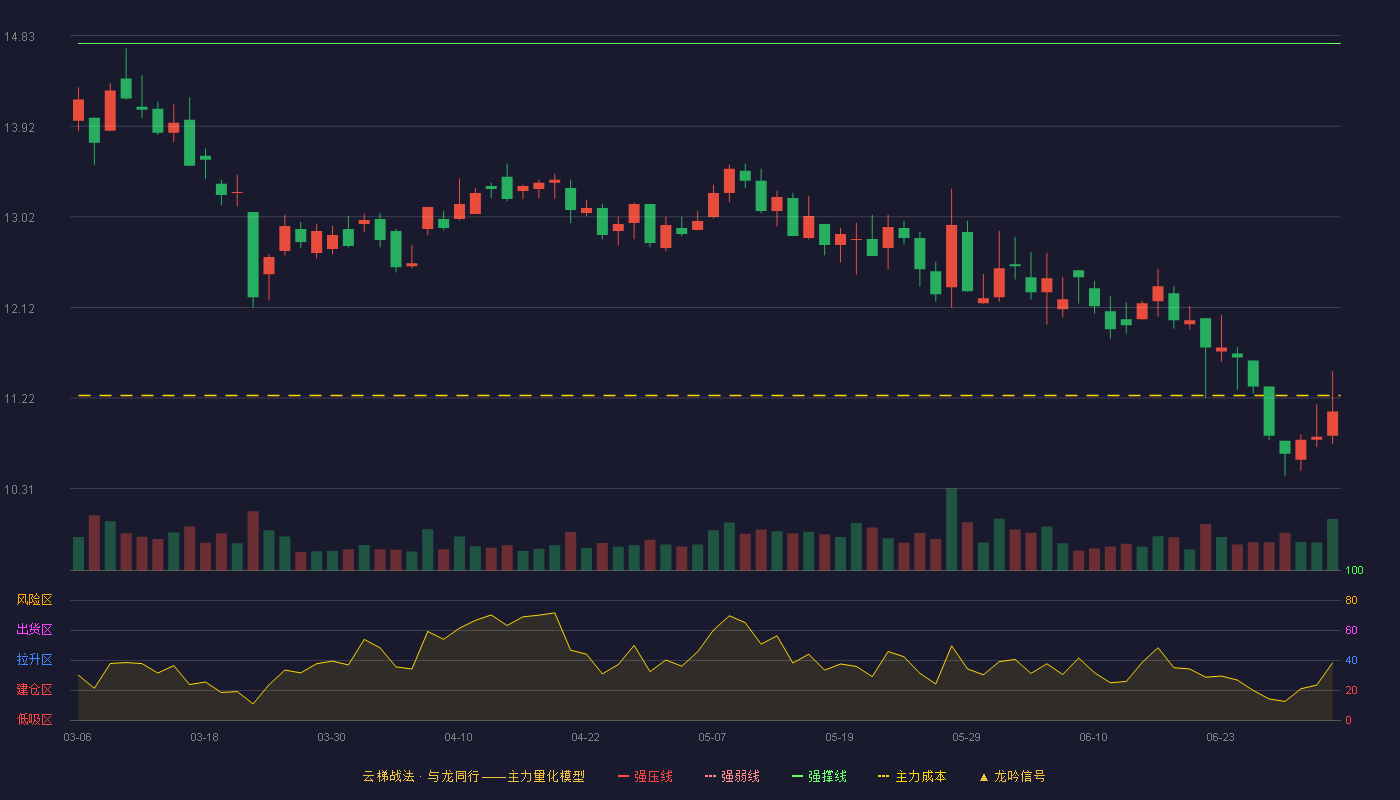
Task: Click the green 强撑线 legend marker
Action: click(x=797, y=776)
